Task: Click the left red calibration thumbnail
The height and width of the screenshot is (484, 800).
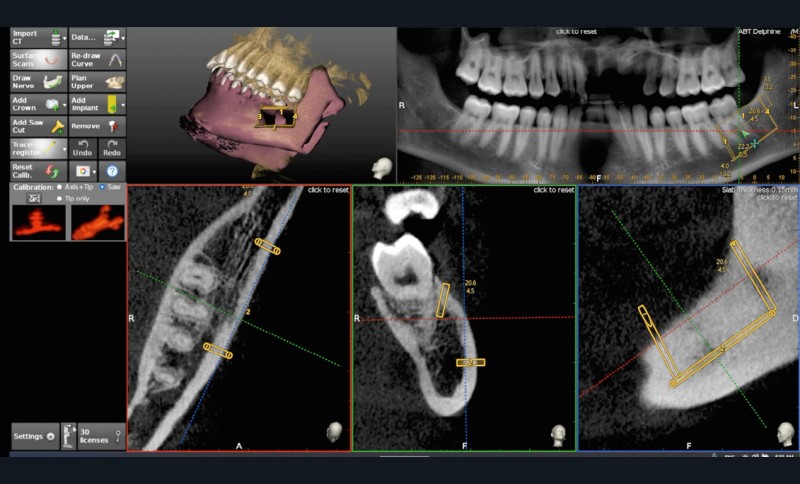Action: 38,222
